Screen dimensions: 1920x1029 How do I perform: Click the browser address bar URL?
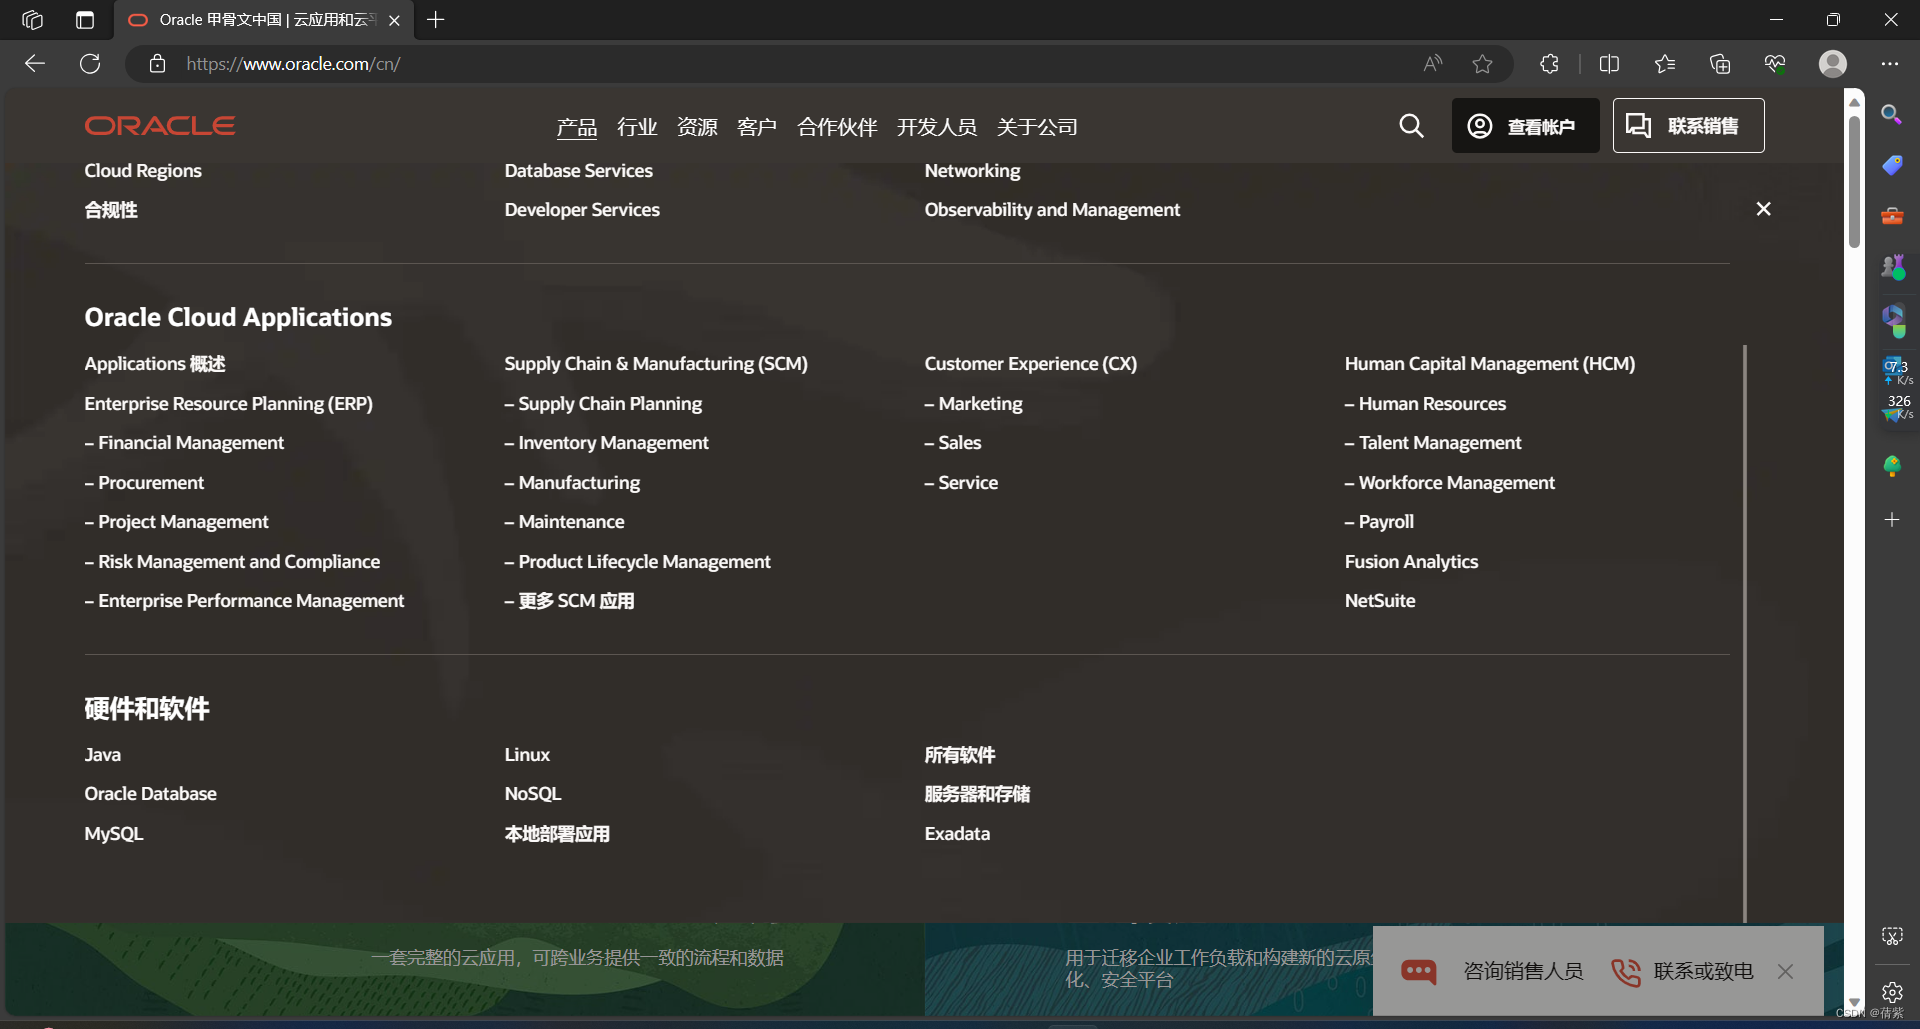tap(293, 64)
